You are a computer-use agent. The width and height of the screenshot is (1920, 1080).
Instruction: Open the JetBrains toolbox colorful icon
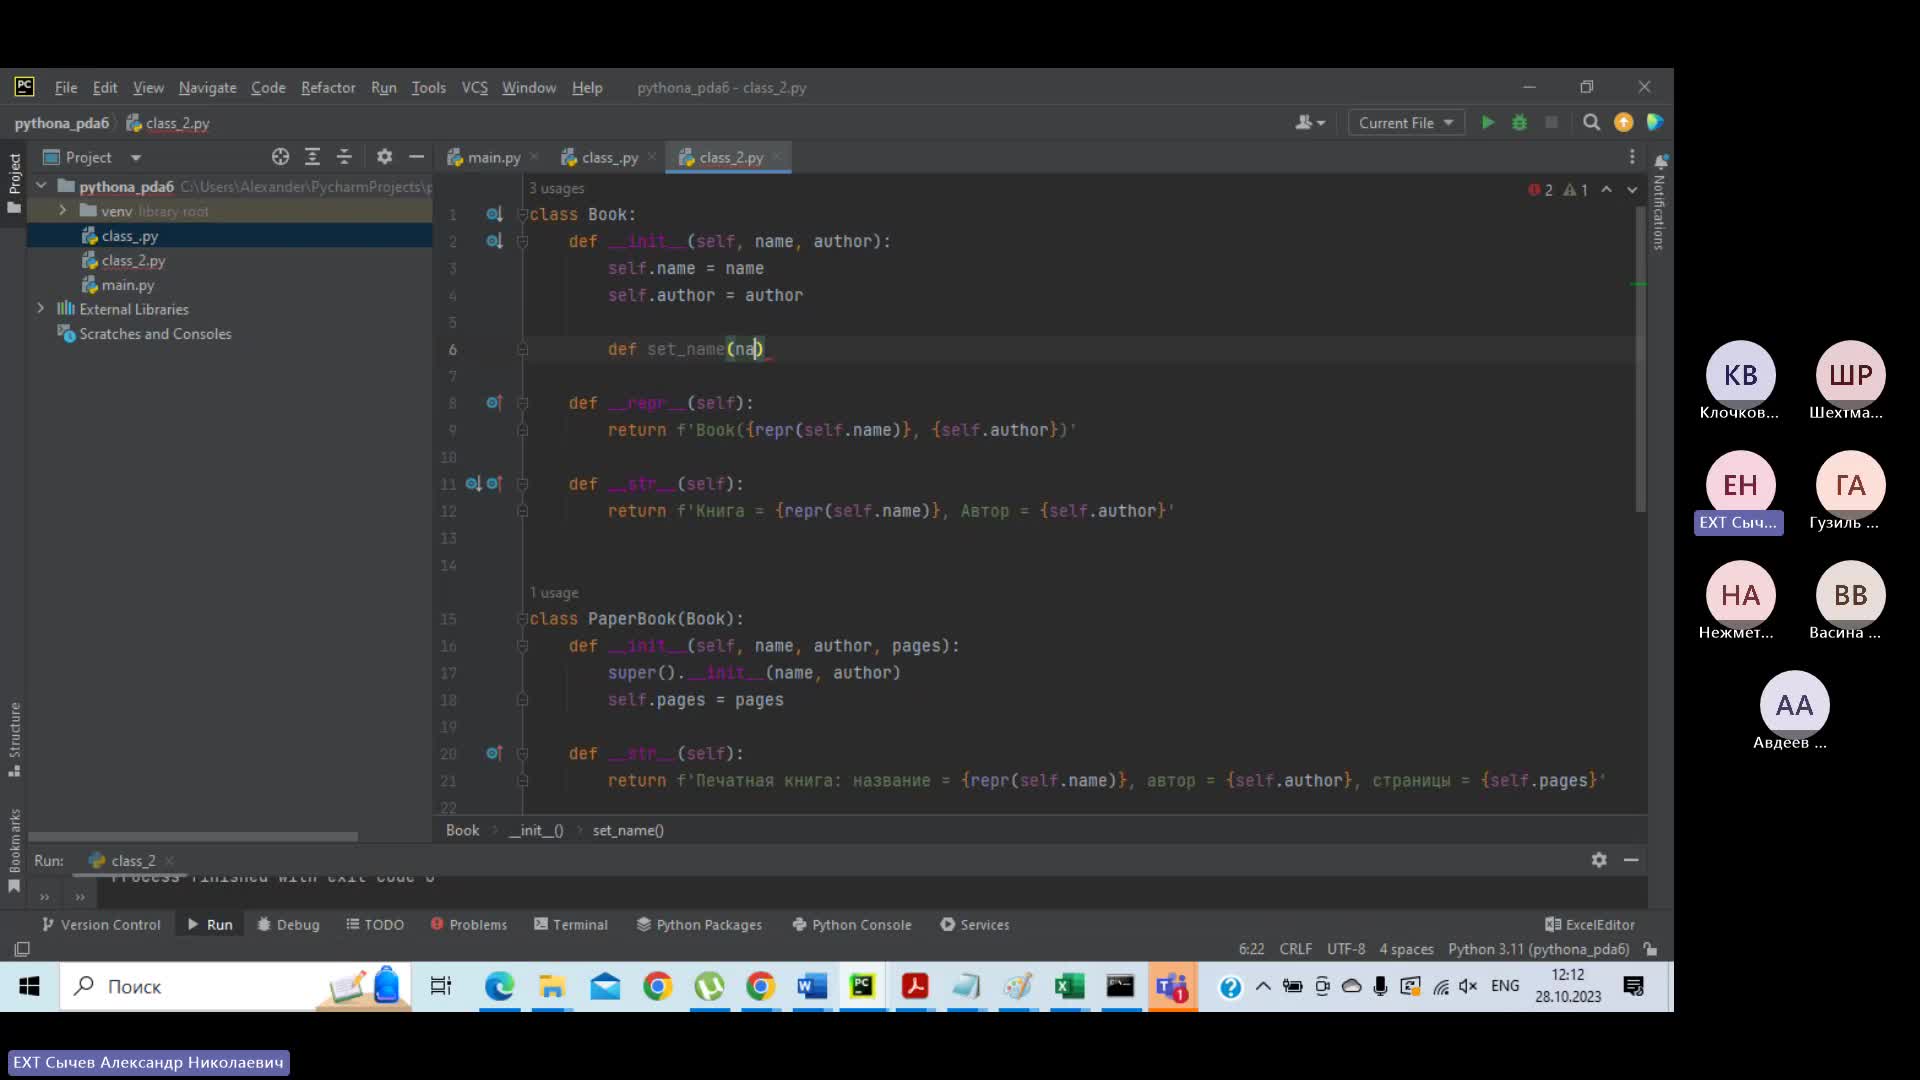pyautogui.click(x=1655, y=122)
